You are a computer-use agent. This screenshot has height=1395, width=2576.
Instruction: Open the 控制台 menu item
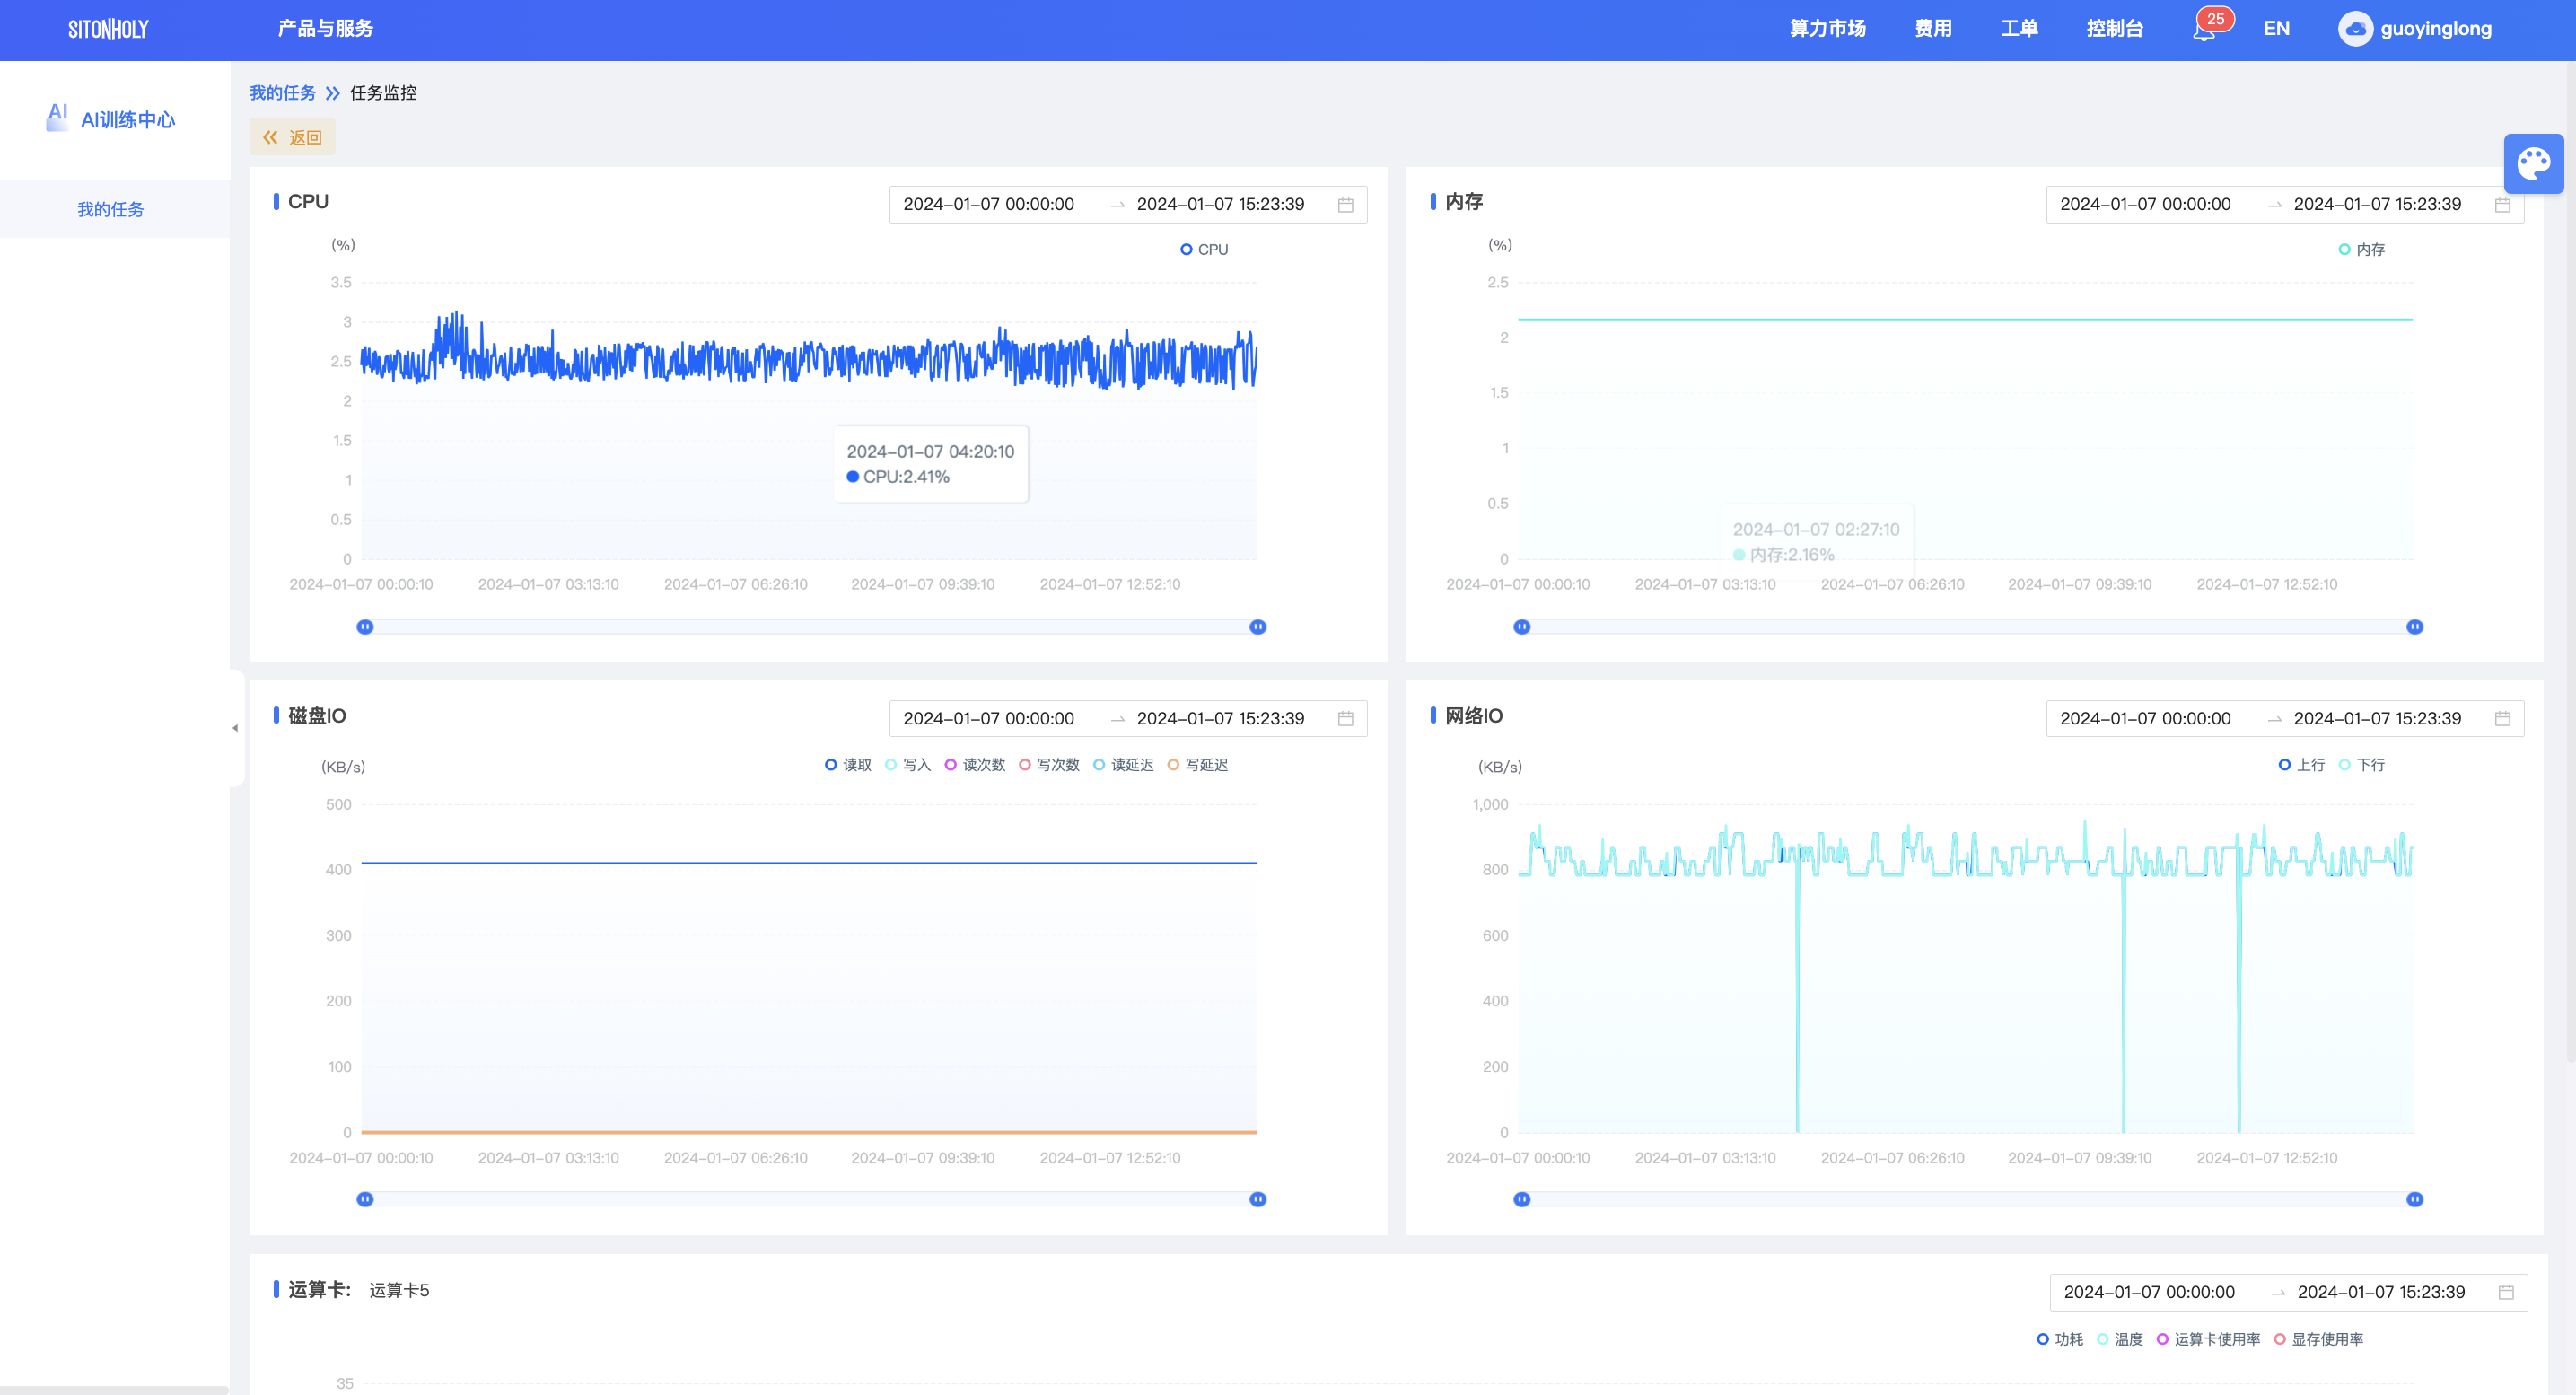pos(2115,29)
